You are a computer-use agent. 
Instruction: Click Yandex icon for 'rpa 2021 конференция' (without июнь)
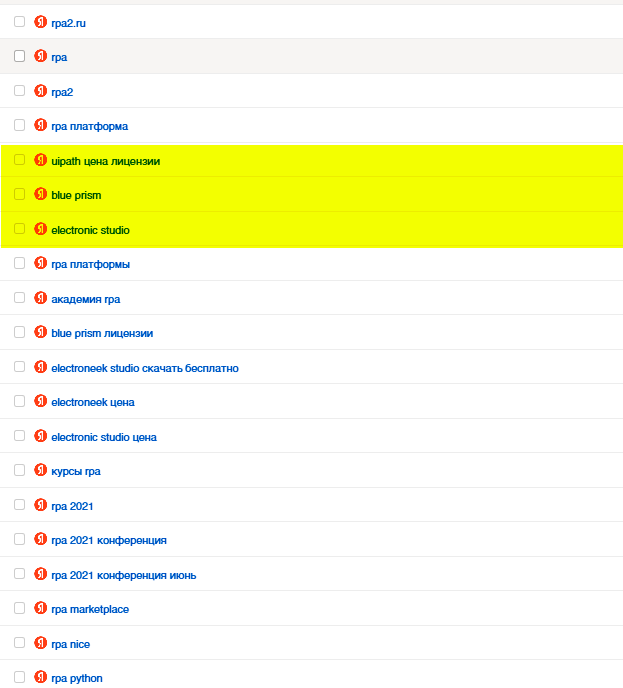pos(40,539)
